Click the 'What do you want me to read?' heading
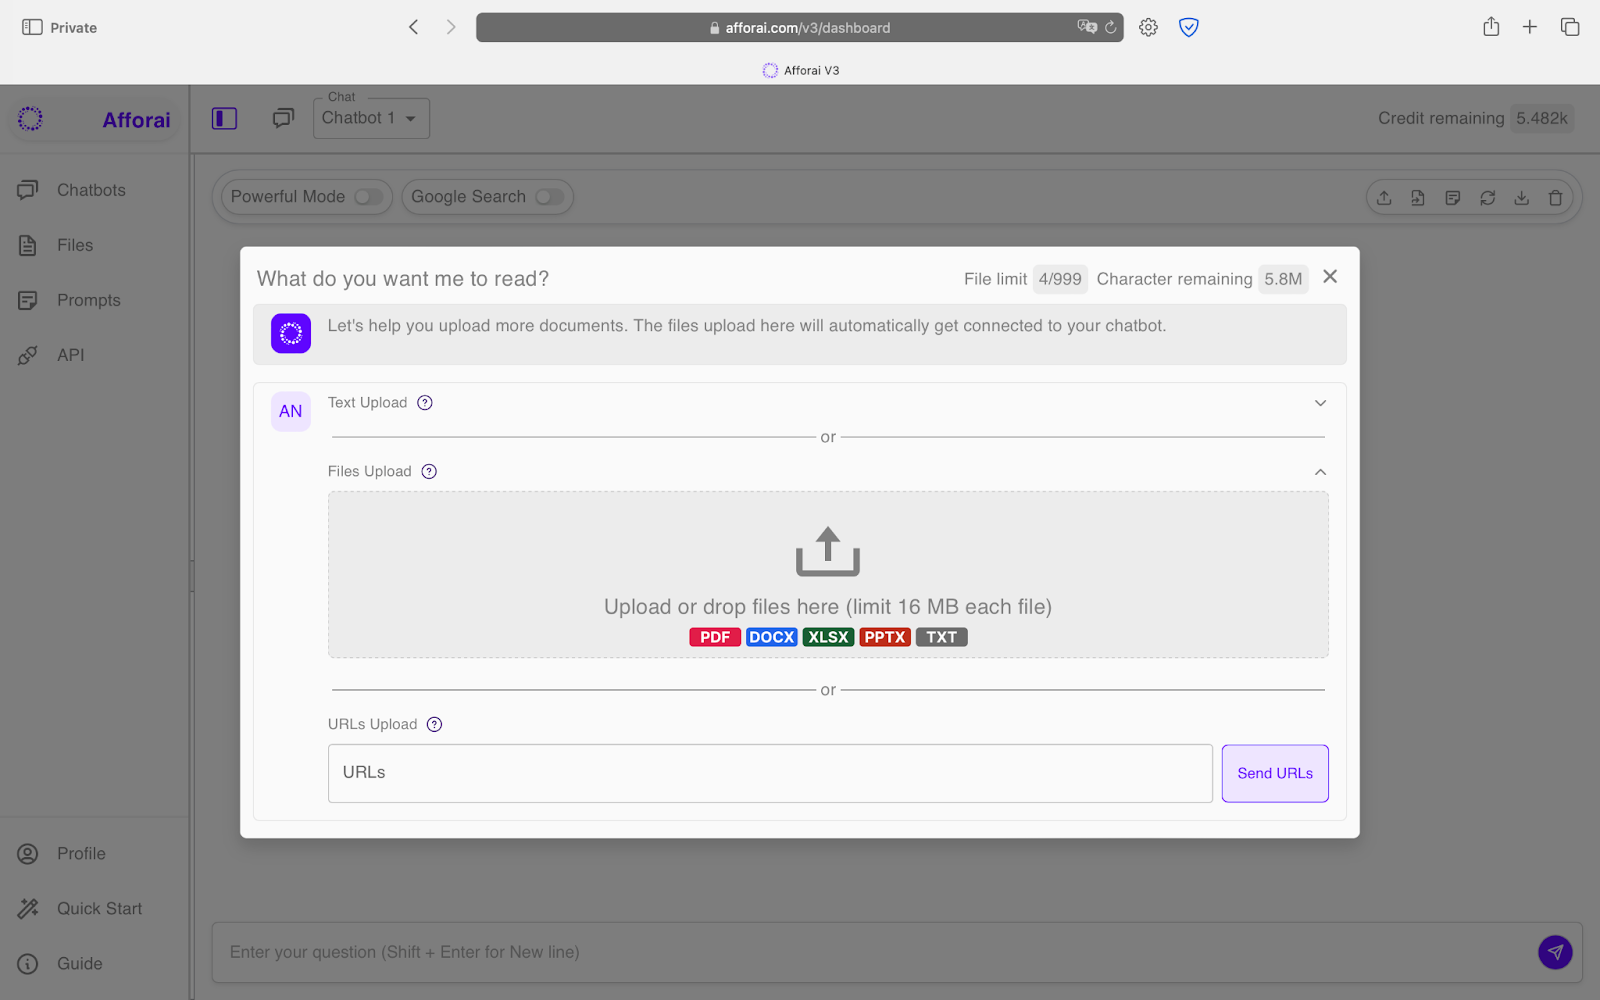This screenshot has width=1600, height=1000. point(403,279)
